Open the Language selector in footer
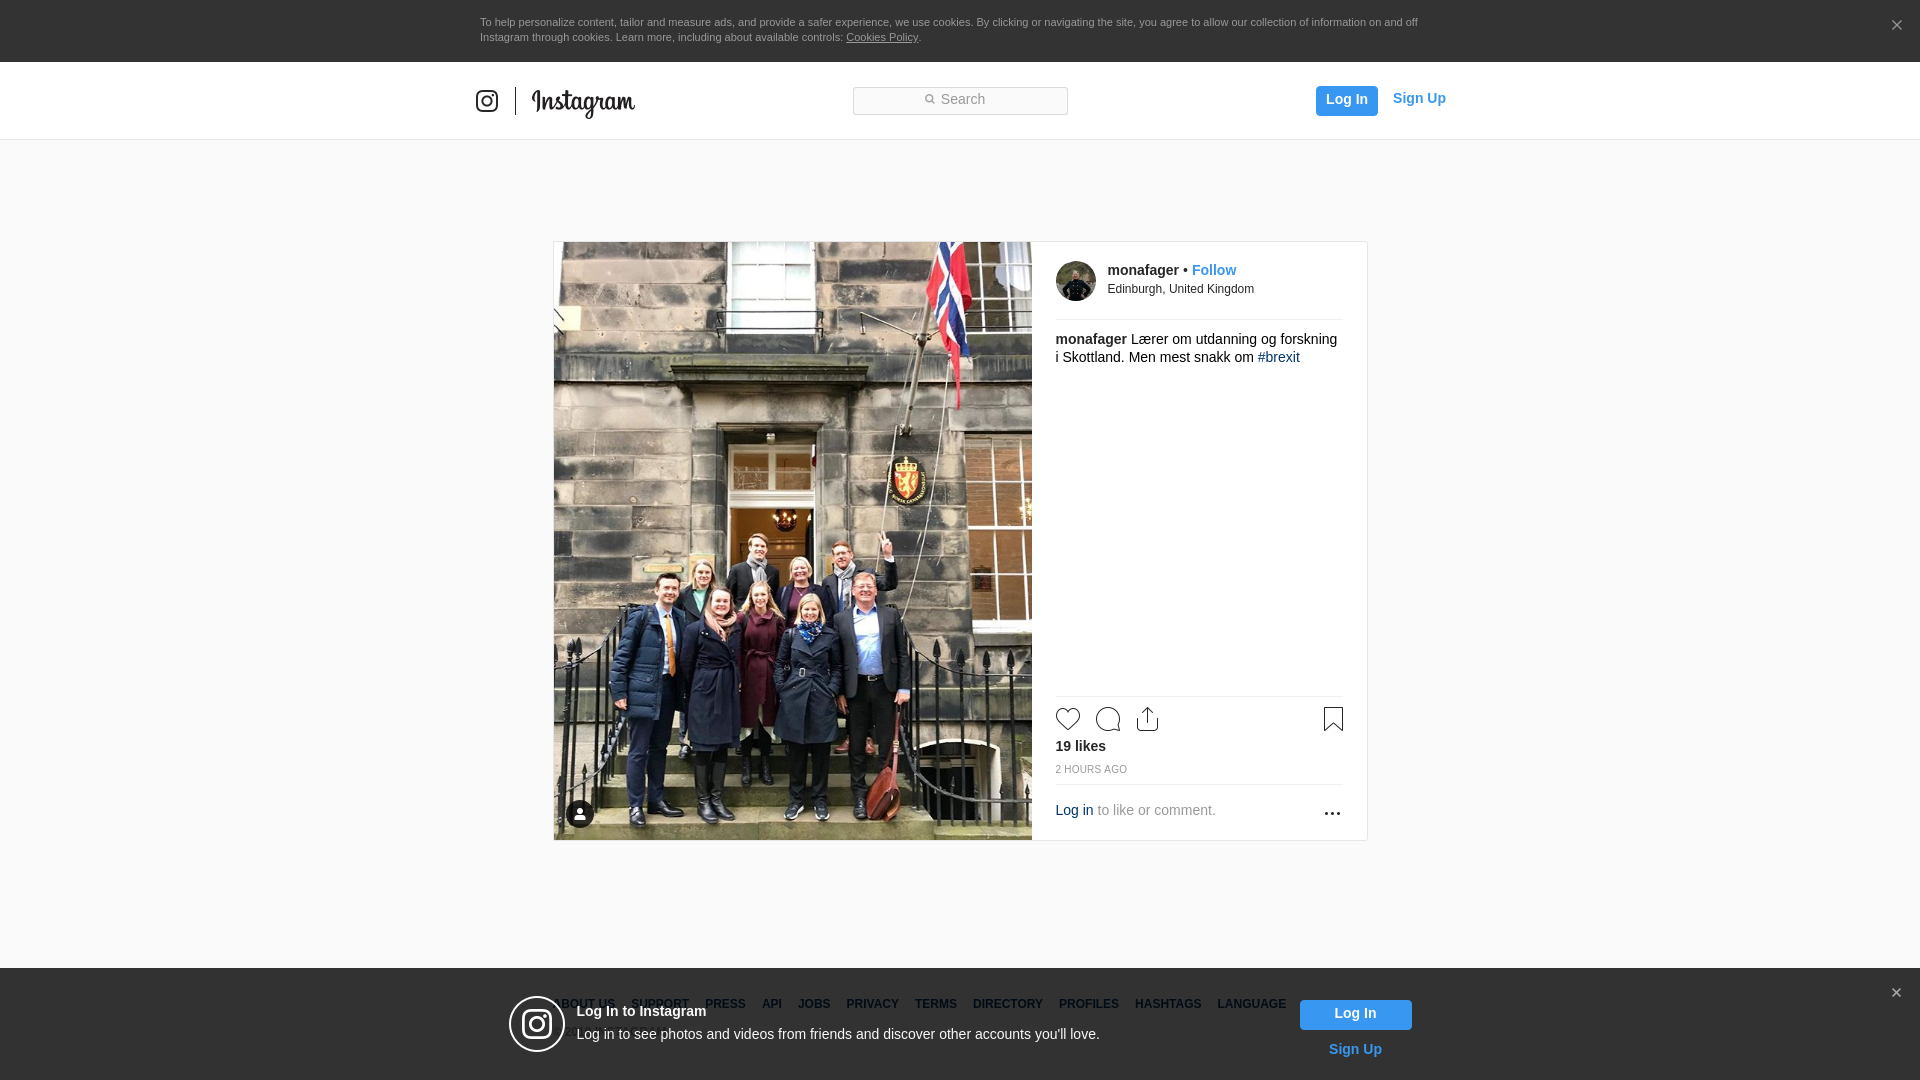The width and height of the screenshot is (1920, 1080). [1251, 1004]
